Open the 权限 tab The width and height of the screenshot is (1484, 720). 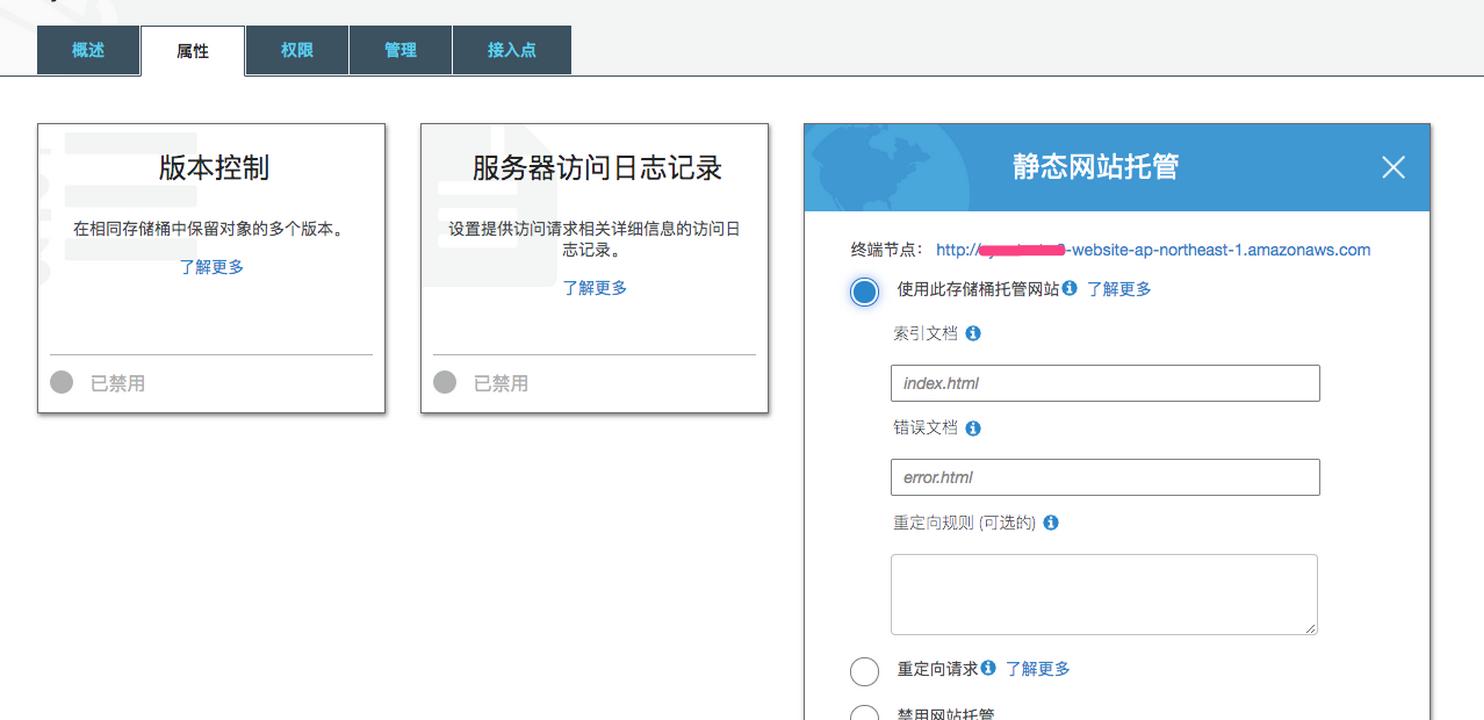[297, 50]
